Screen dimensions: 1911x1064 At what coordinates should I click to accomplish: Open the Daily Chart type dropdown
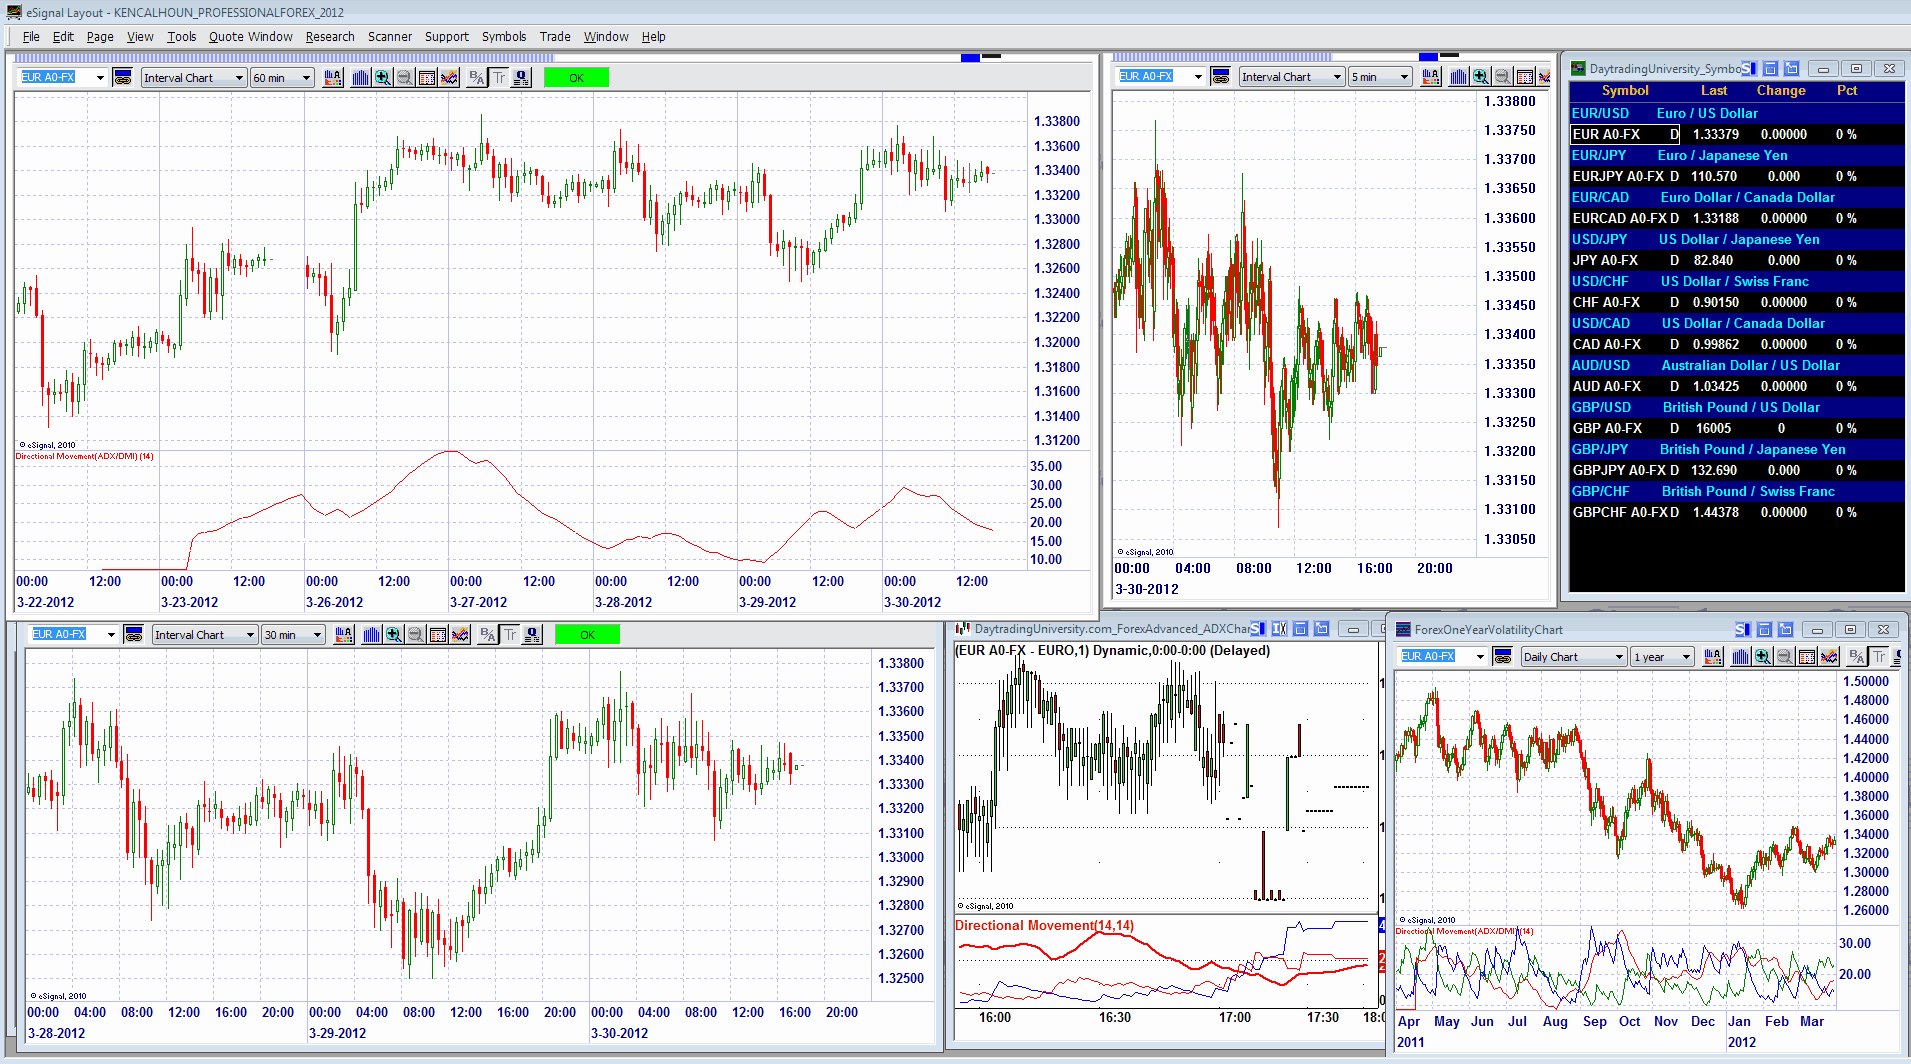click(x=1574, y=657)
